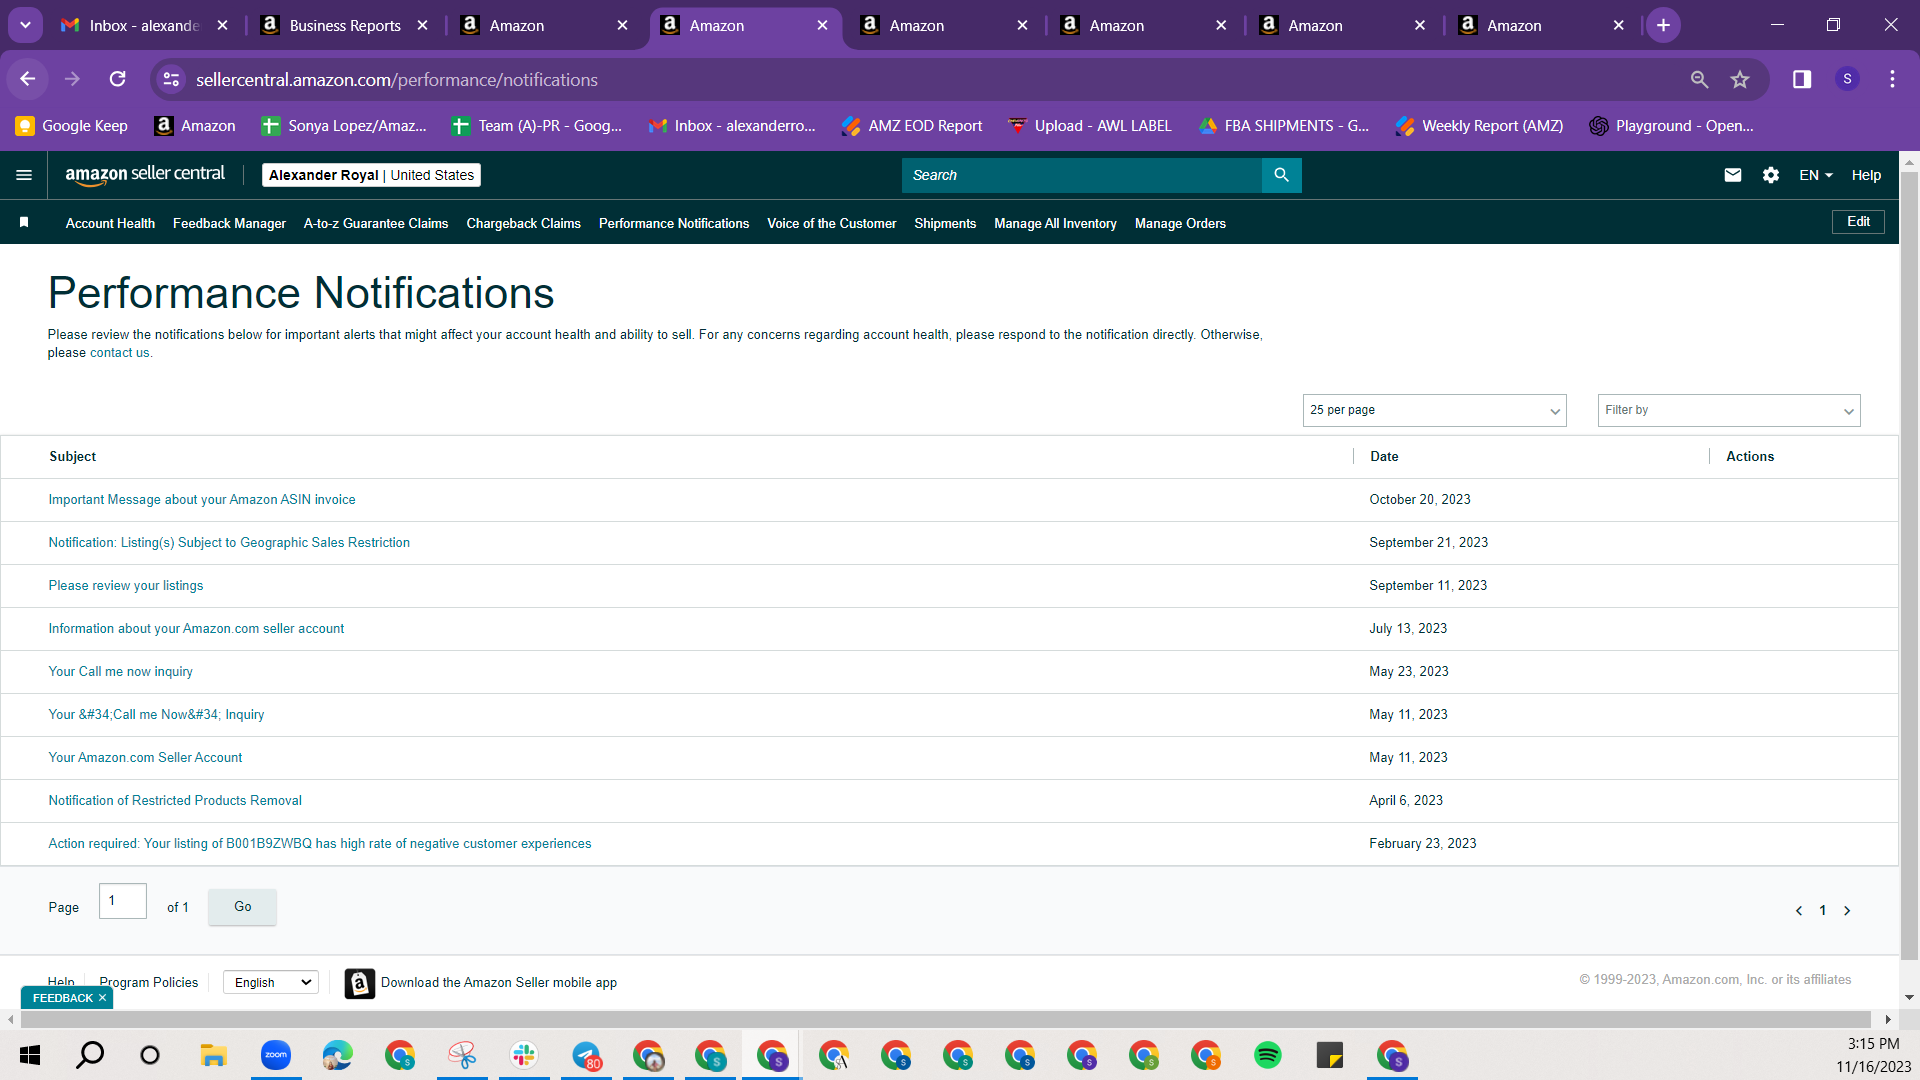Open the Google Keep bookmark
1920x1080 pixels.
tap(72, 126)
